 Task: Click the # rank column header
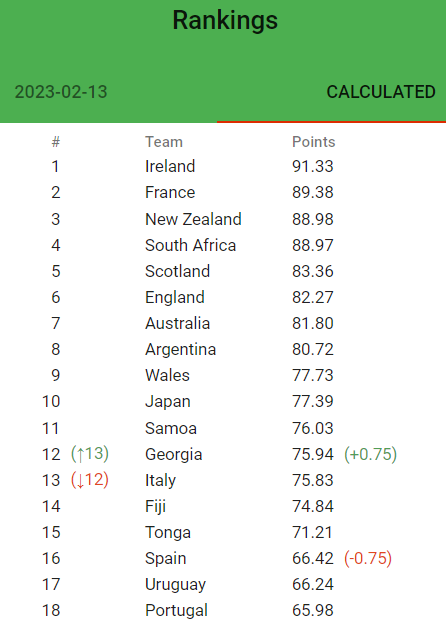(56, 142)
